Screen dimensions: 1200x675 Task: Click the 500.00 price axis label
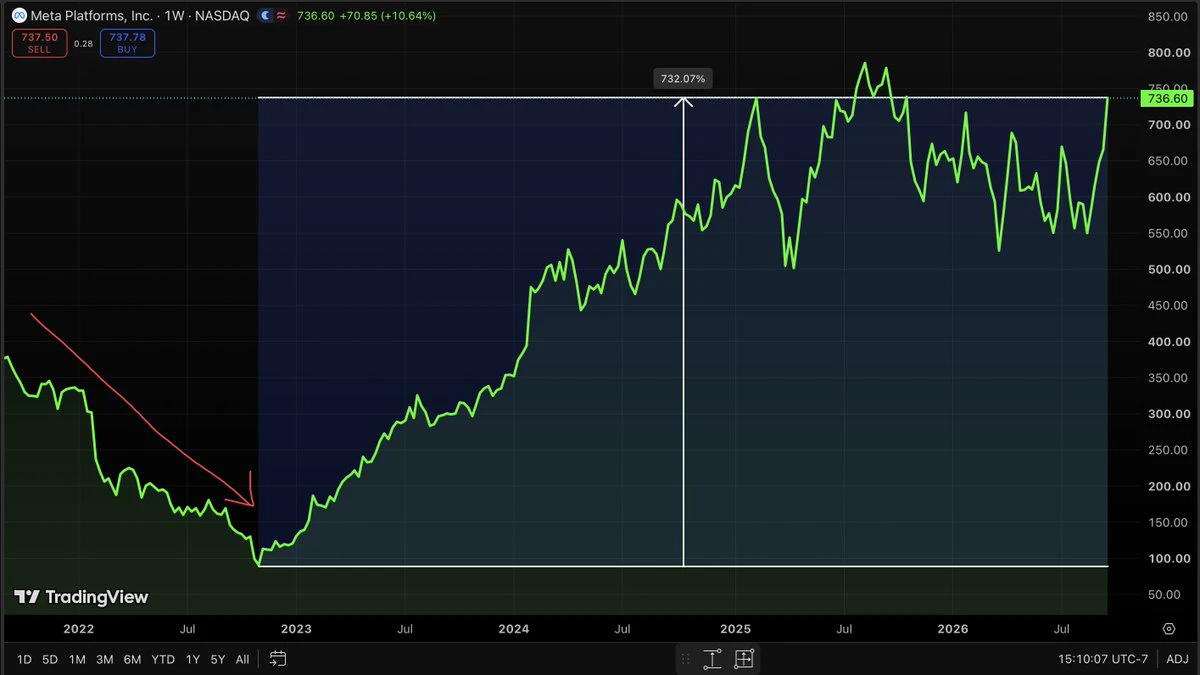click(1169, 269)
